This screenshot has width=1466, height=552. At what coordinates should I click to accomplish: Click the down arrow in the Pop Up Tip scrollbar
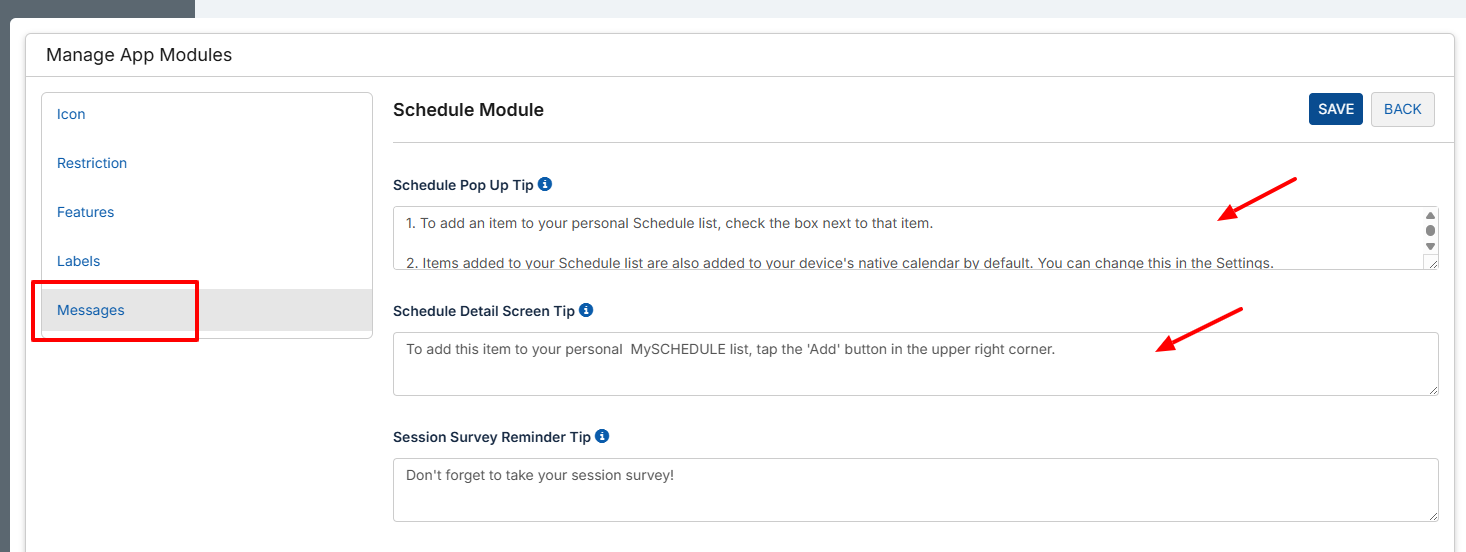point(1430,246)
